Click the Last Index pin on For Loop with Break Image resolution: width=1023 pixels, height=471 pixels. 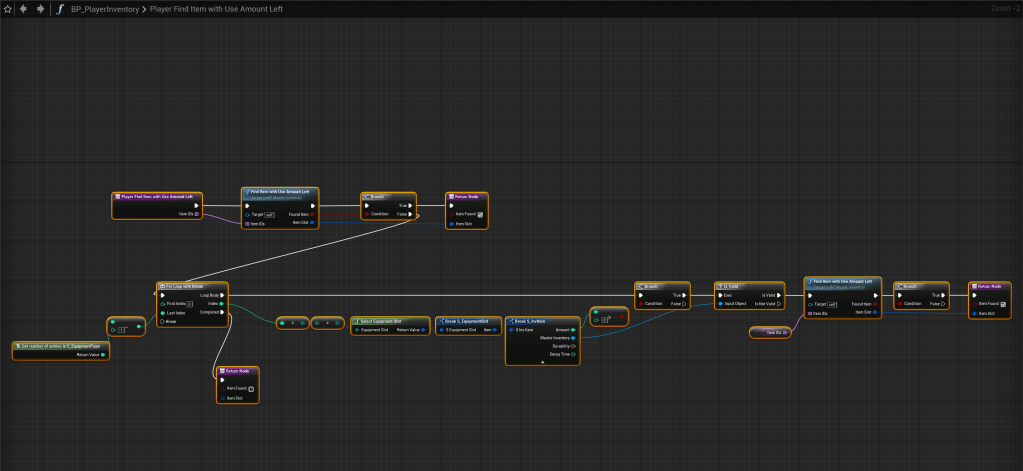[162, 313]
